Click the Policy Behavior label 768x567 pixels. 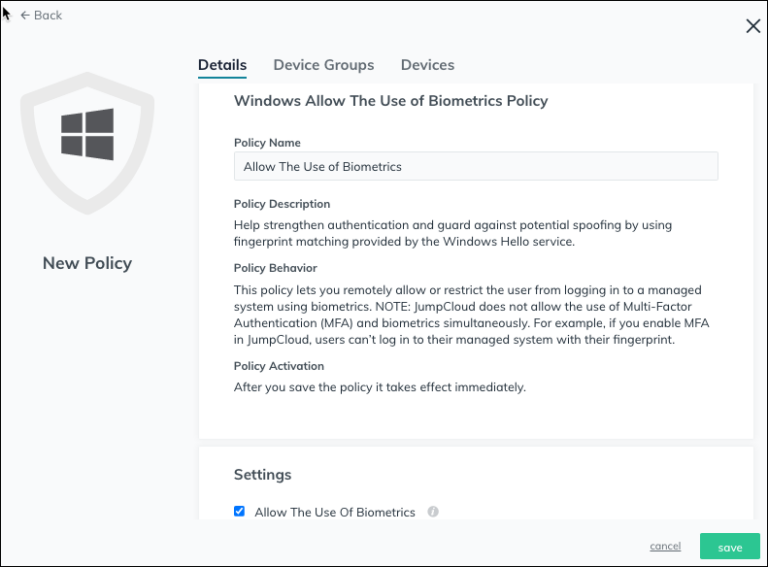point(275,268)
